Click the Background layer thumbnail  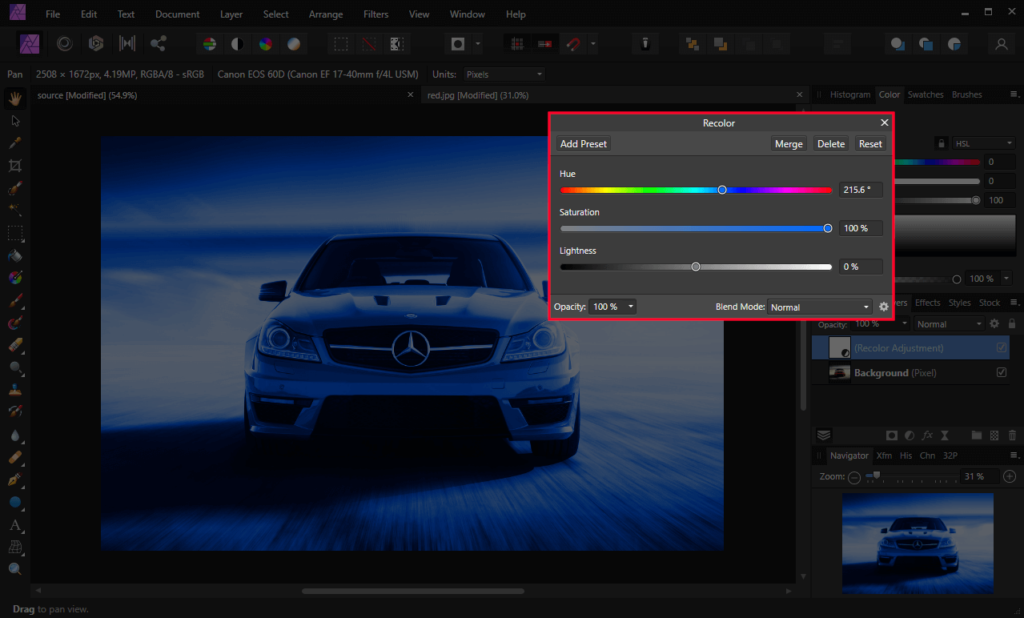pyautogui.click(x=840, y=372)
